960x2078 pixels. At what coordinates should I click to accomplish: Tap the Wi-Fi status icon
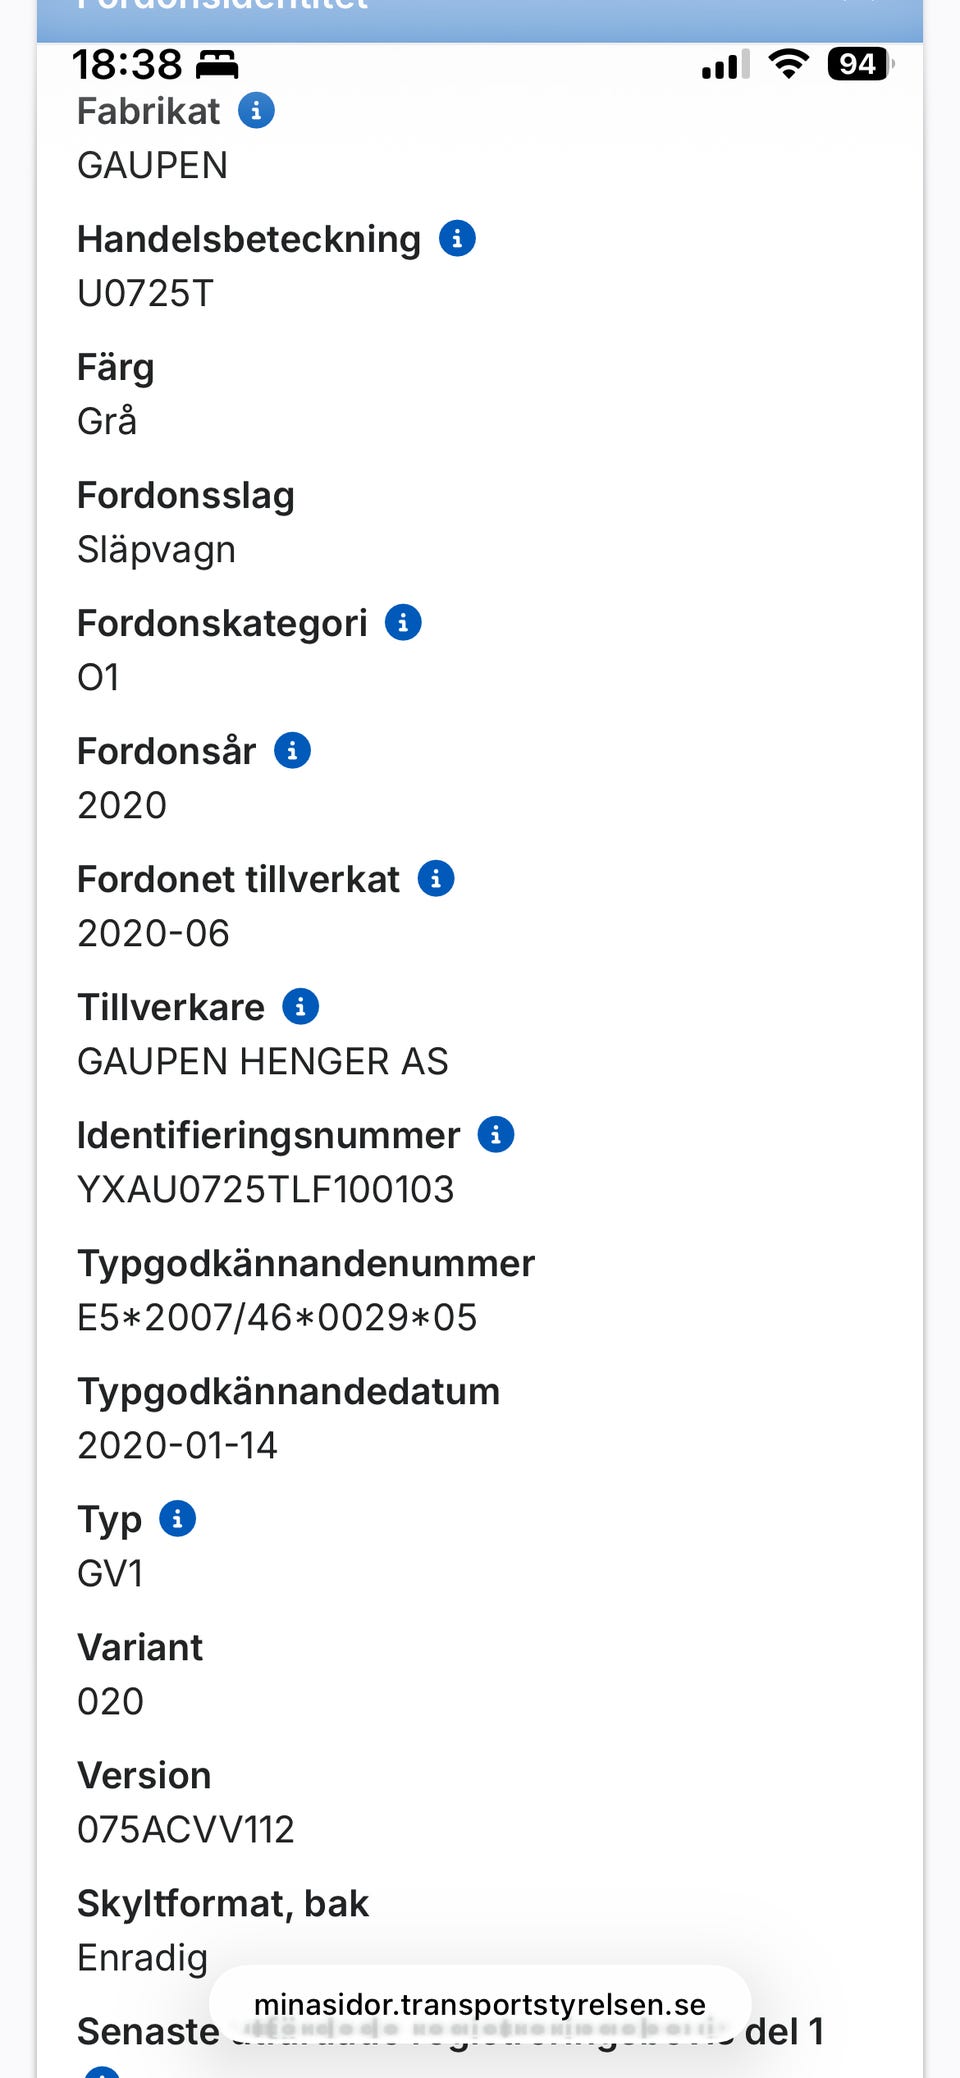788,65
